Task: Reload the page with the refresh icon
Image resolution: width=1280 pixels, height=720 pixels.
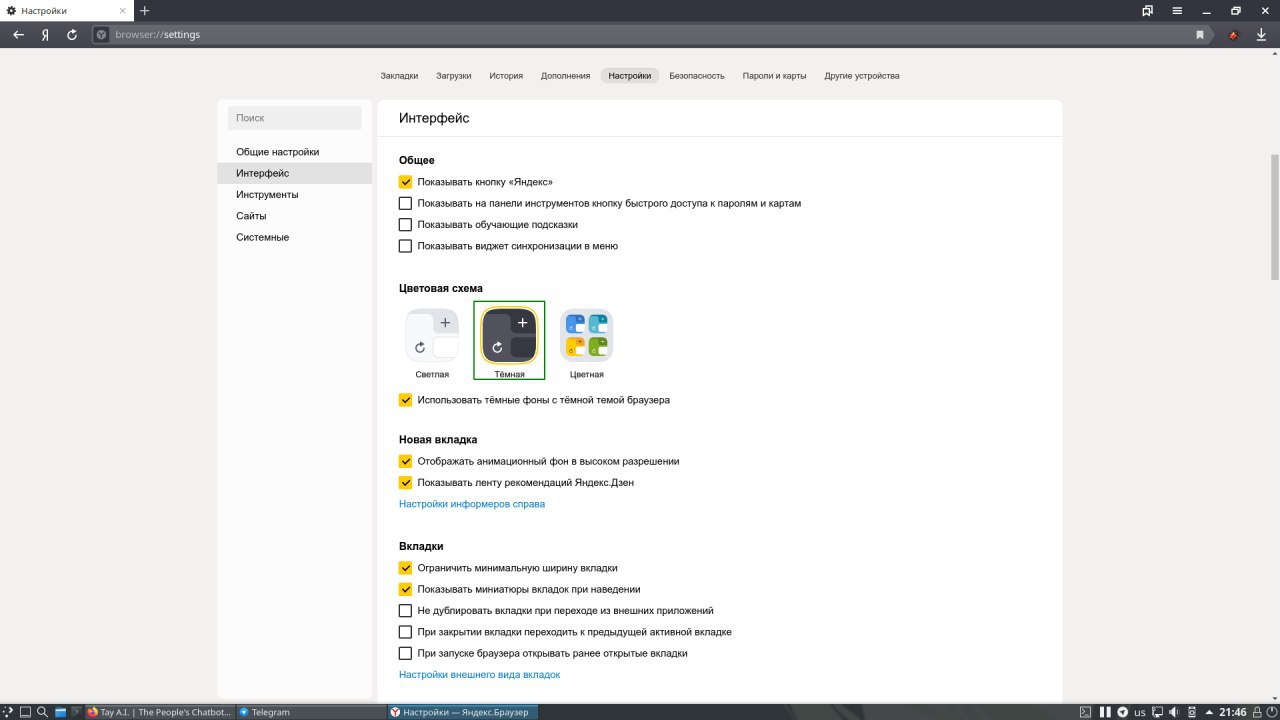Action: tap(72, 34)
